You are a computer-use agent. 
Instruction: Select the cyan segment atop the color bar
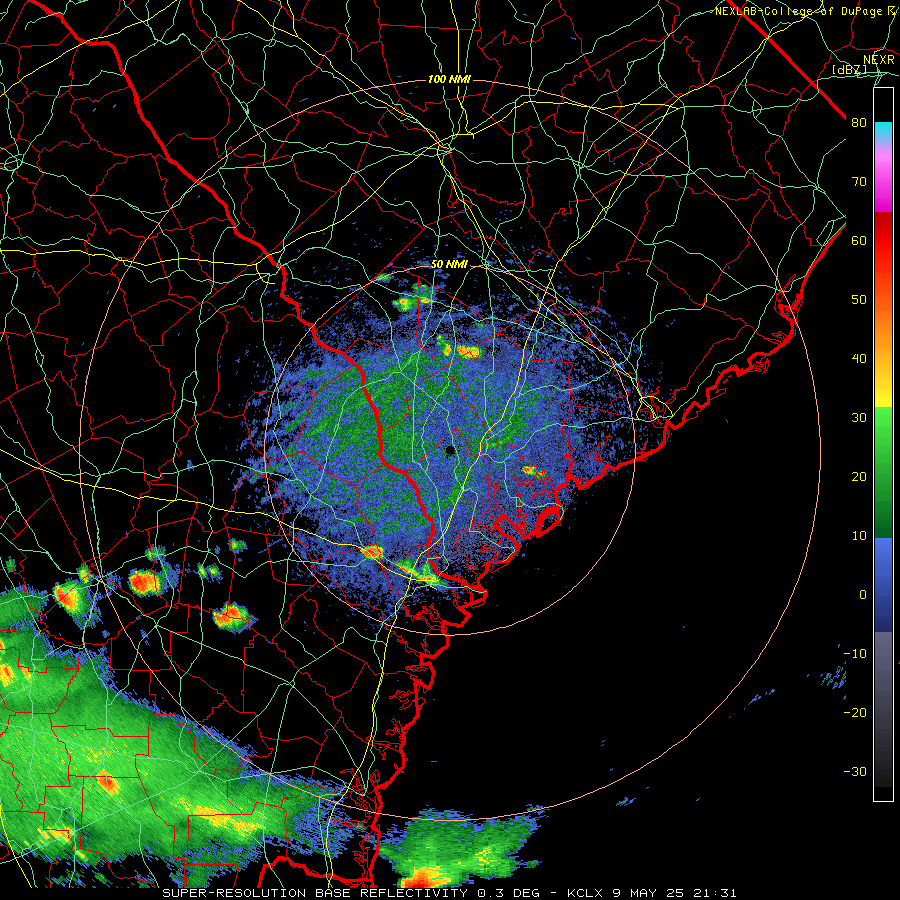click(883, 132)
